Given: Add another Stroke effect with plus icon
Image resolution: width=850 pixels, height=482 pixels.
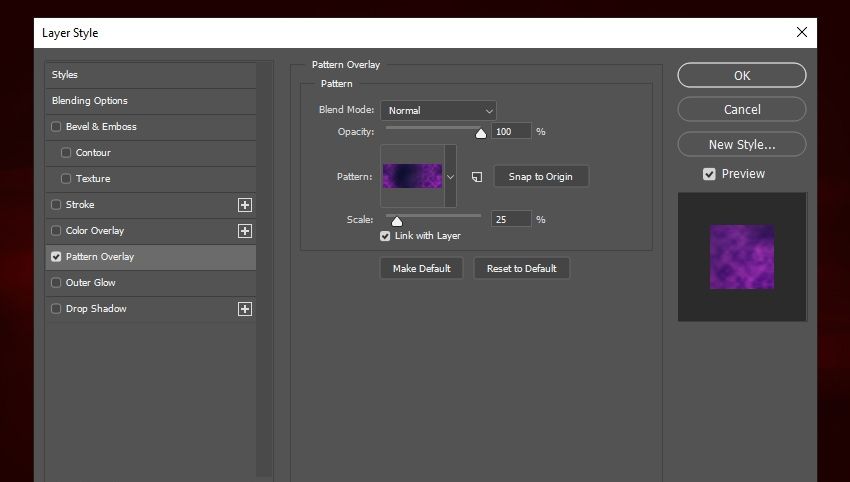Looking at the screenshot, I should coord(245,205).
